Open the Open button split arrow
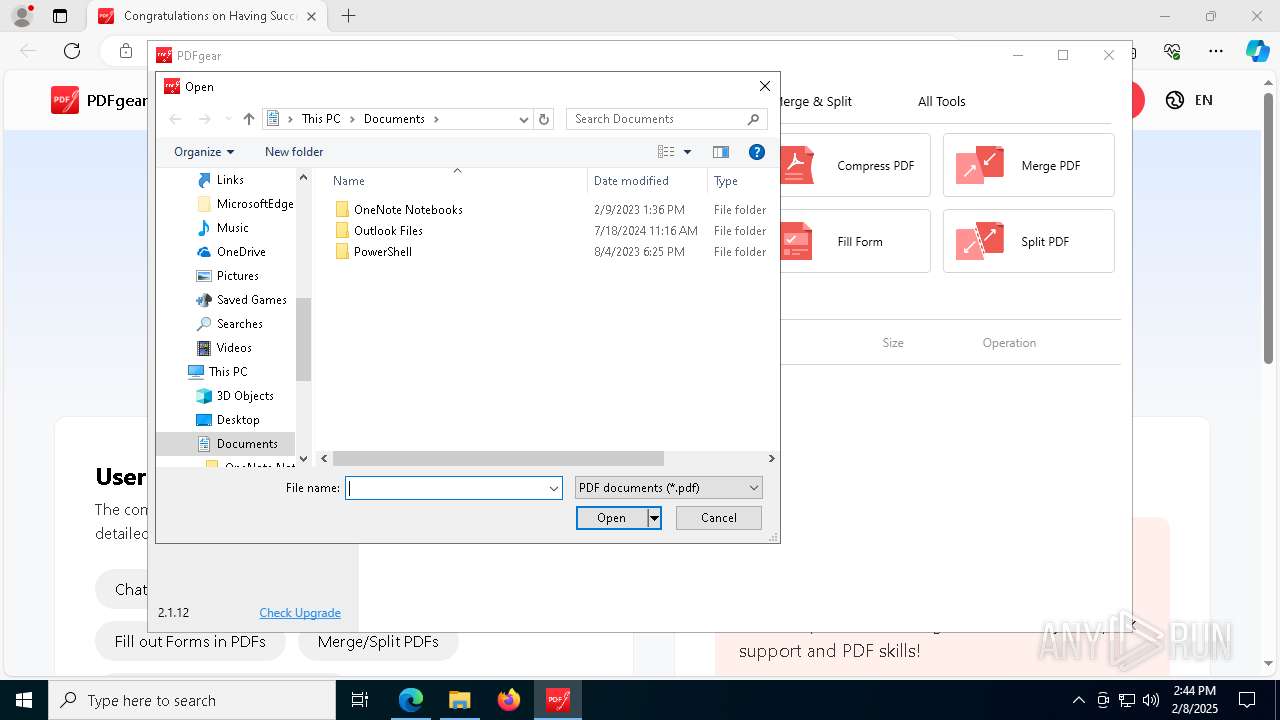 click(x=654, y=518)
